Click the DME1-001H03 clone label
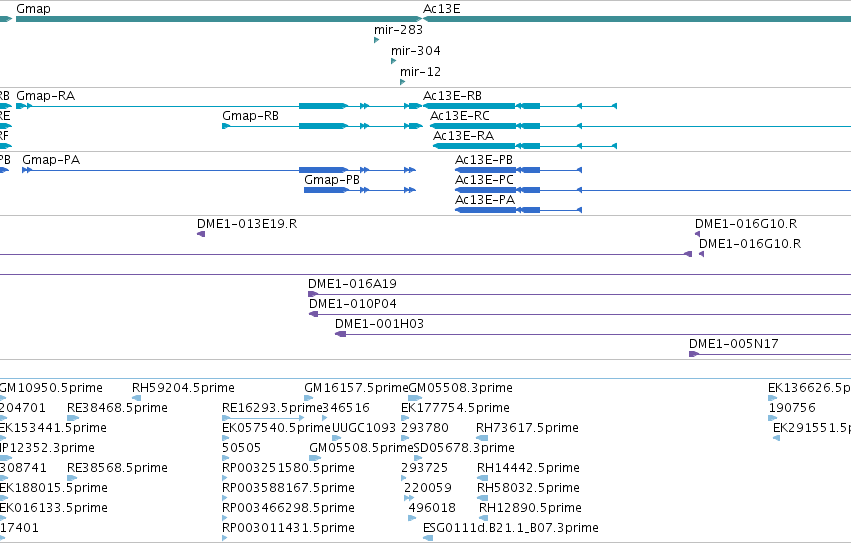The width and height of the screenshot is (851, 543). [379, 324]
